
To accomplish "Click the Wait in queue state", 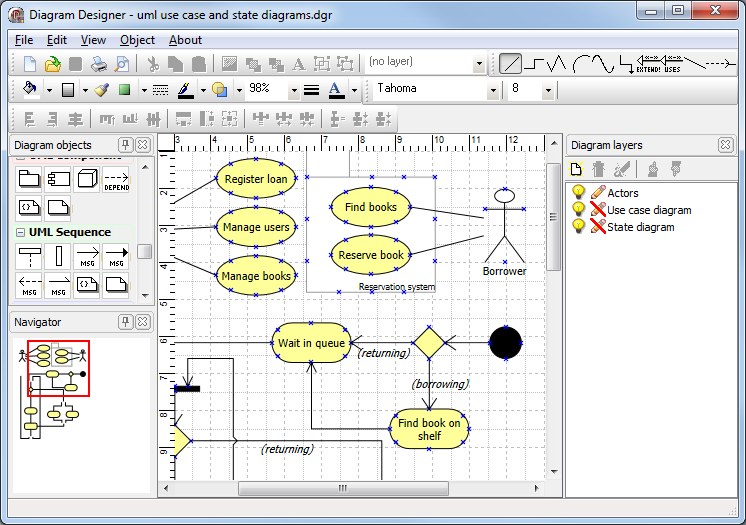I will coord(310,343).
